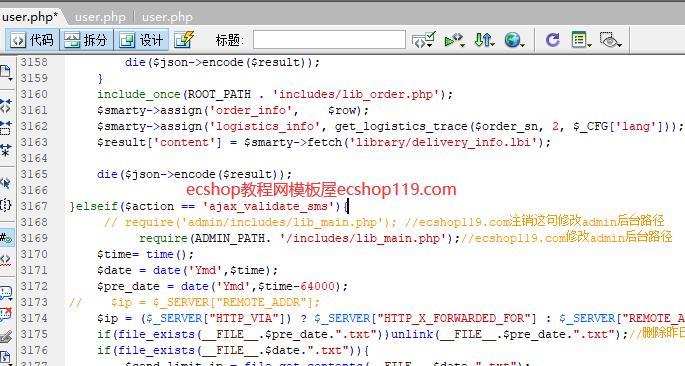
Task: Click the Apply Comment icon
Action: coord(6,292)
